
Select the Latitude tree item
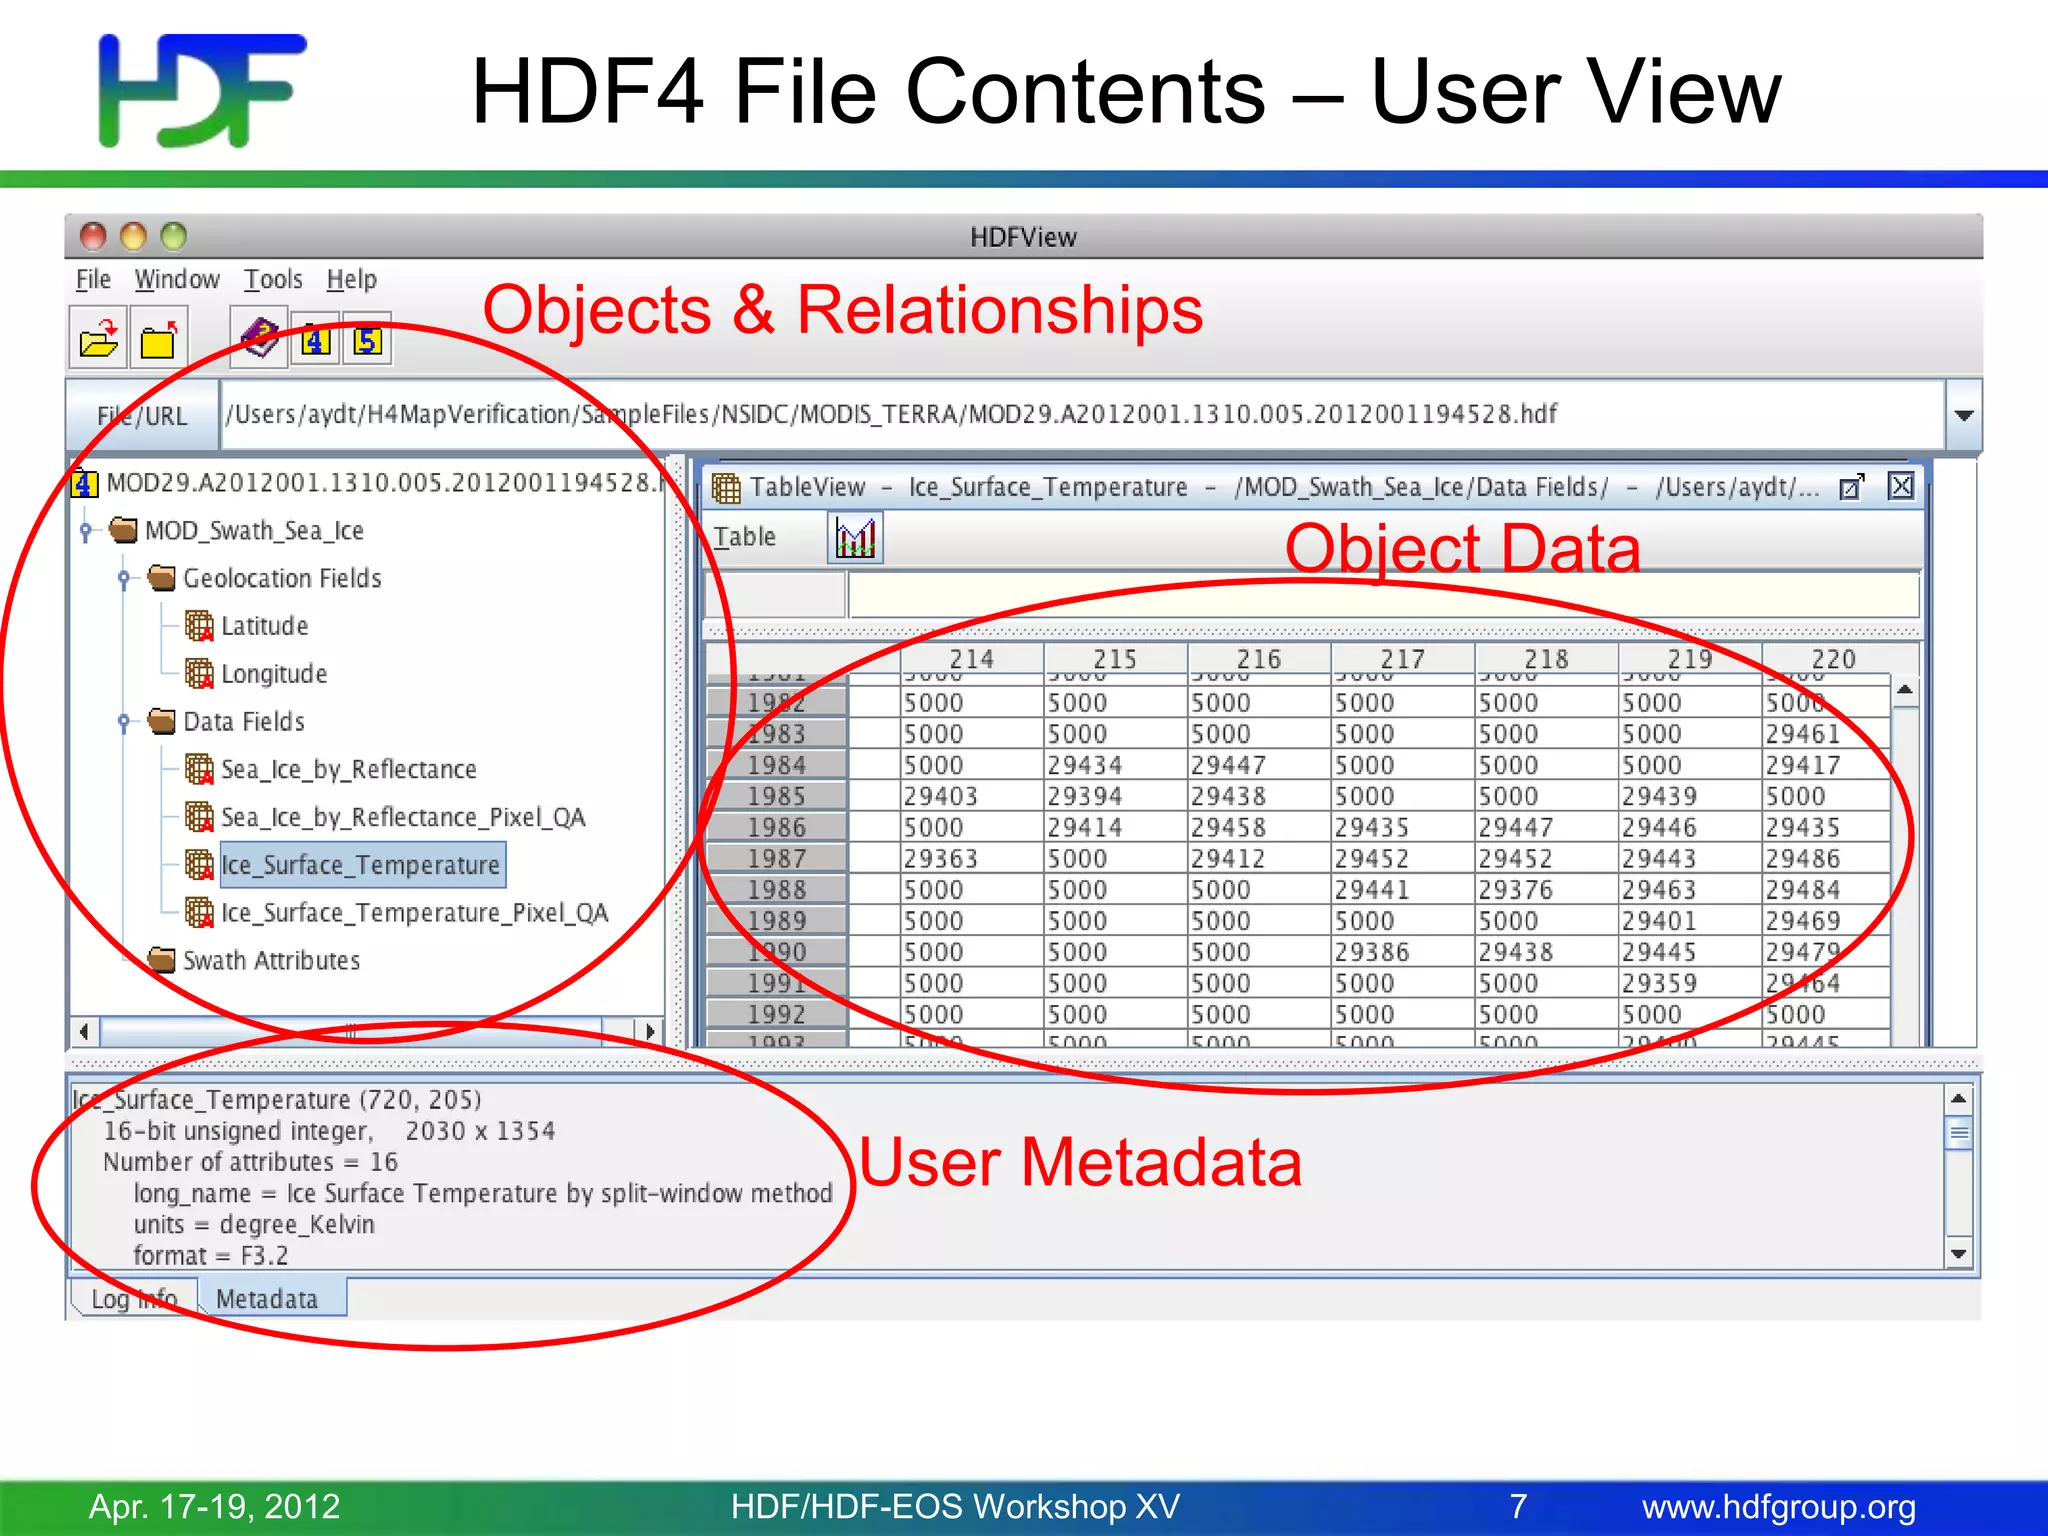264,626
